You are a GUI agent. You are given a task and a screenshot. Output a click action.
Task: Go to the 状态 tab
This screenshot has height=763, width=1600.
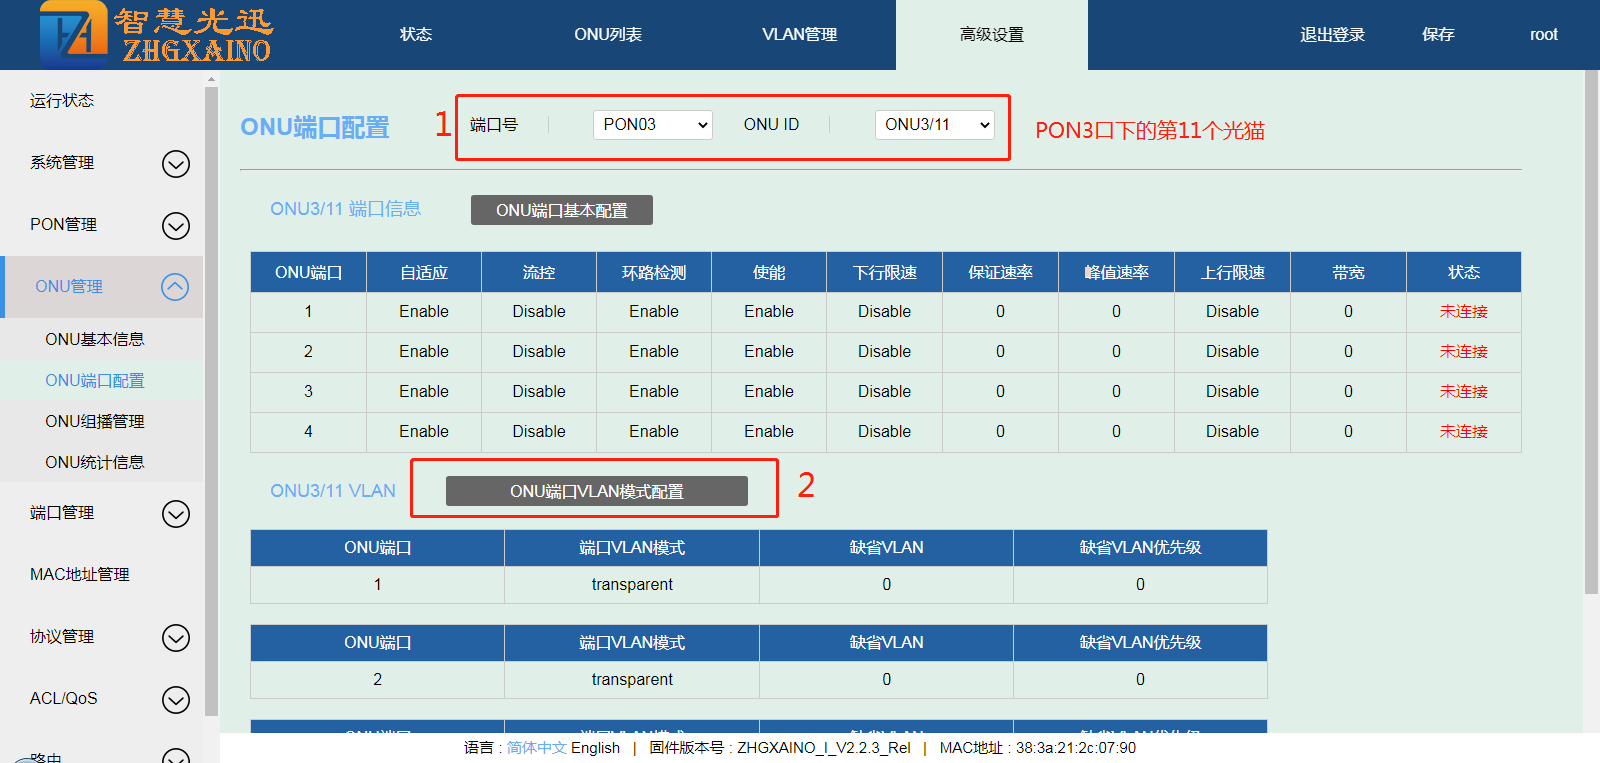coord(416,35)
